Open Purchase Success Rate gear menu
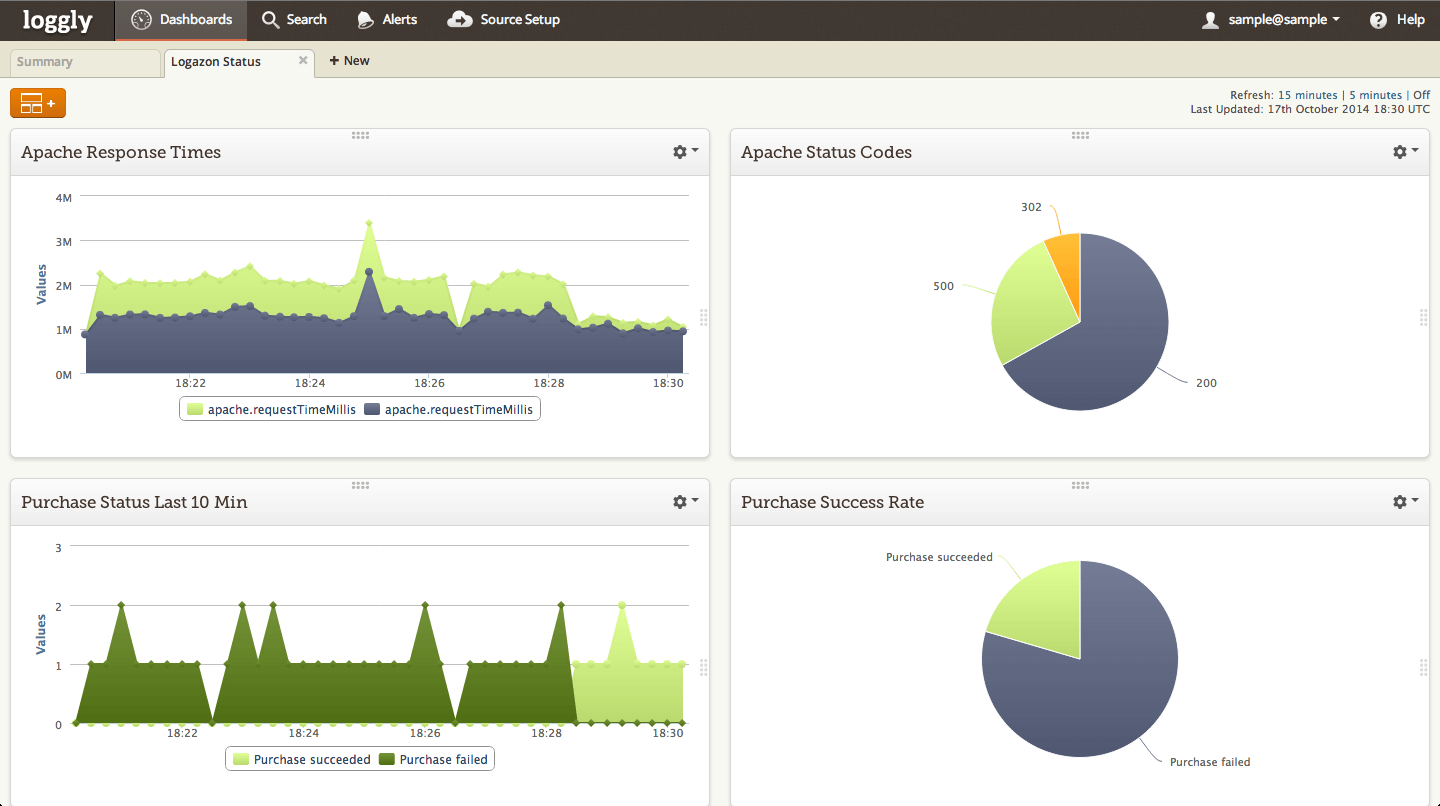Viewport: 1440px width, 806px height. tap(1405, 502)
